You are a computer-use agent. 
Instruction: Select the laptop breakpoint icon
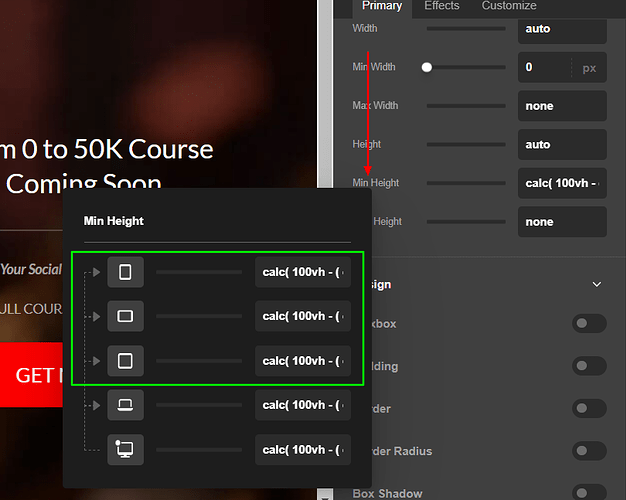click(x=125, y=405)
